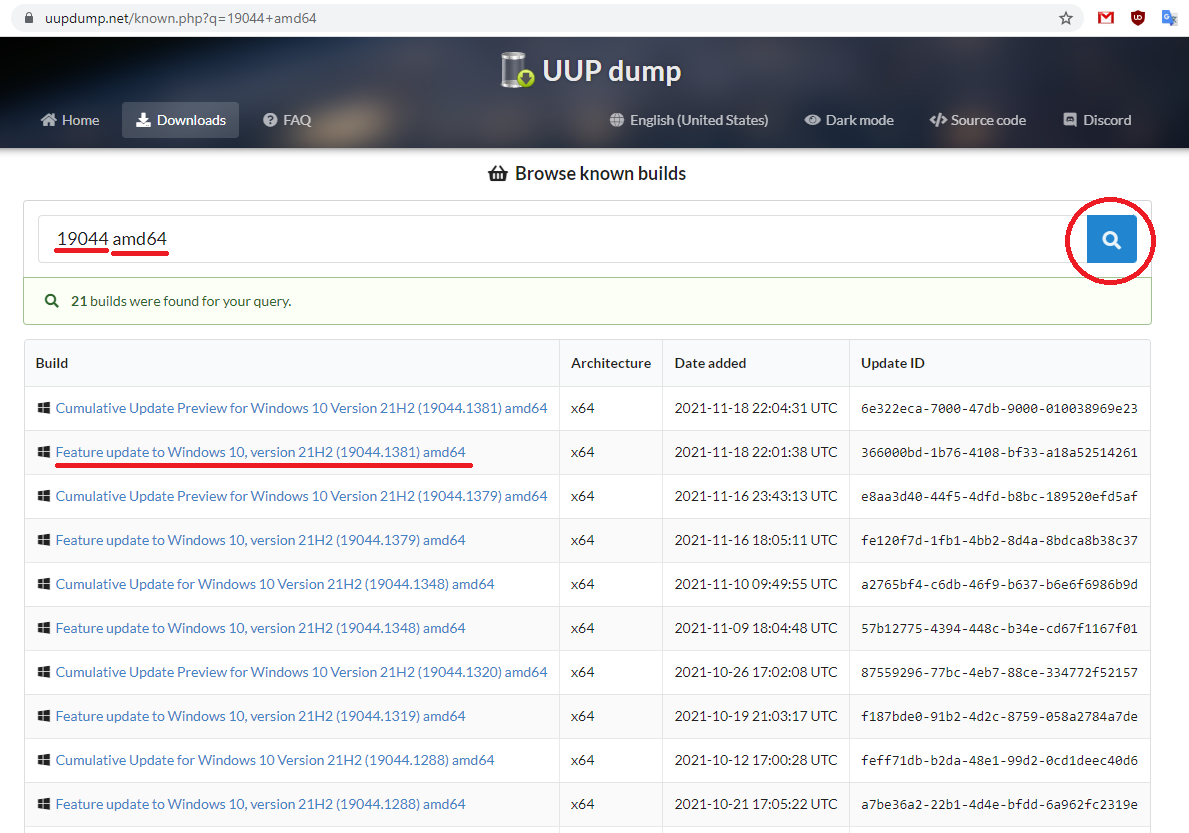Viewport: 1189px width, 833px height.
Task: Click Windows icon beside Cumulative Update Preview 19044.1320
Action: [x=44, y=672]
